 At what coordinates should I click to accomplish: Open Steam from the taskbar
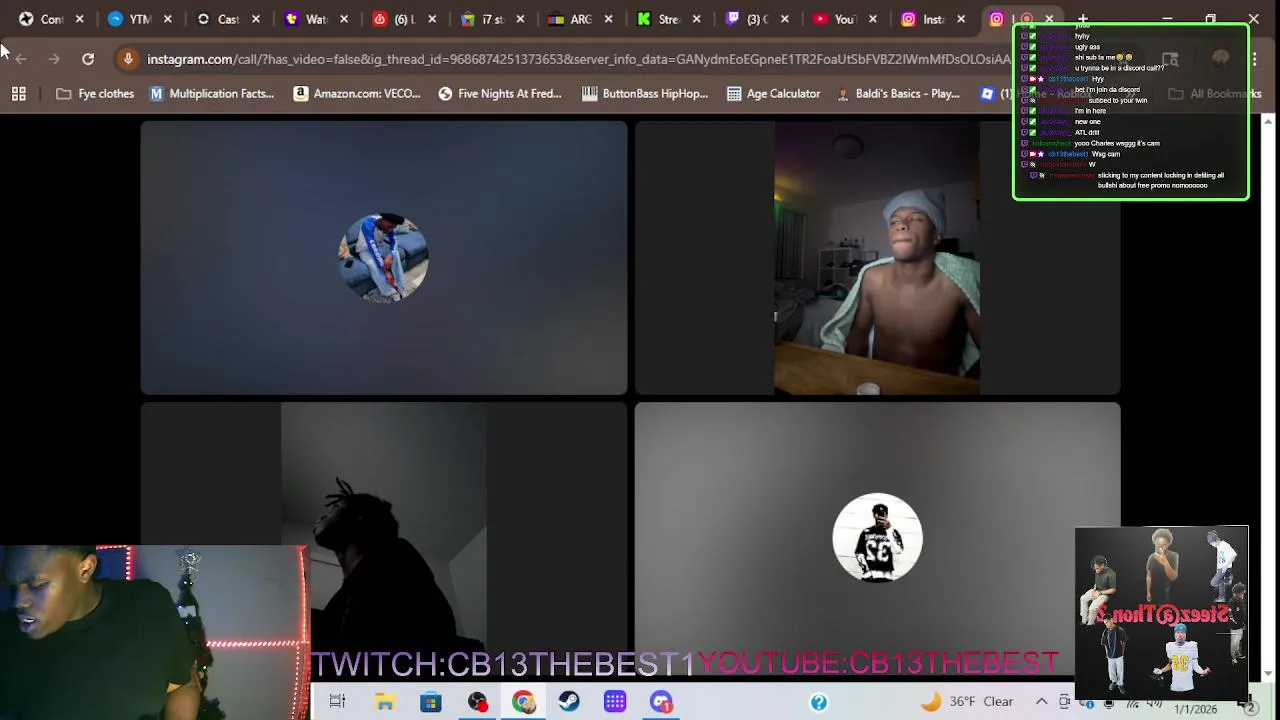(x=569, y=702)
